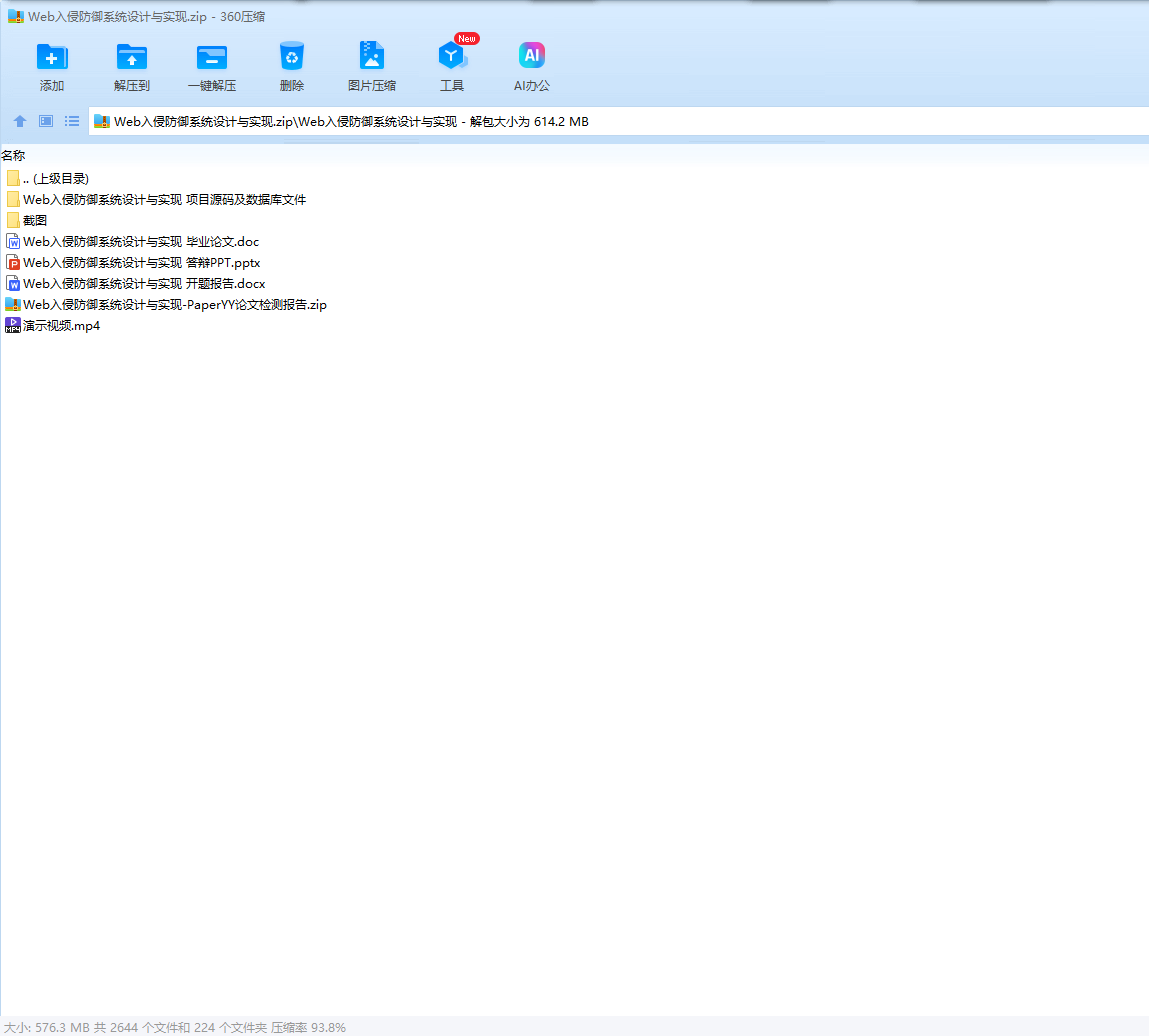The image size is (1149, 1036).
Task: Click the parent directory folder icon
Action: click(x=12, y=179)
